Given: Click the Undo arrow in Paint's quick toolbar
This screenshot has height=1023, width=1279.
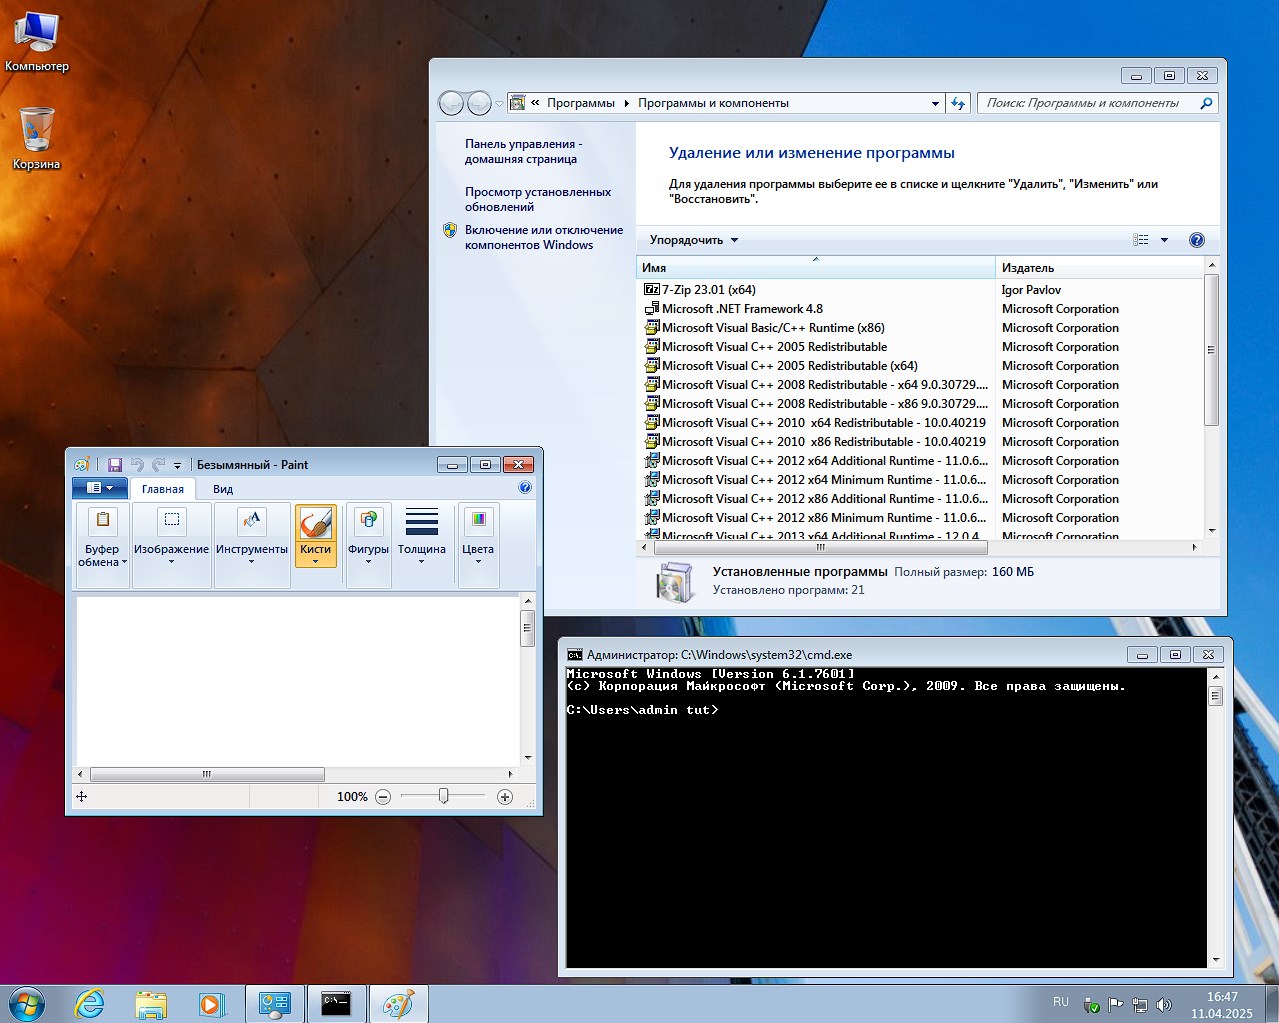Looking at the screenshot, I should tap(140, 464).
